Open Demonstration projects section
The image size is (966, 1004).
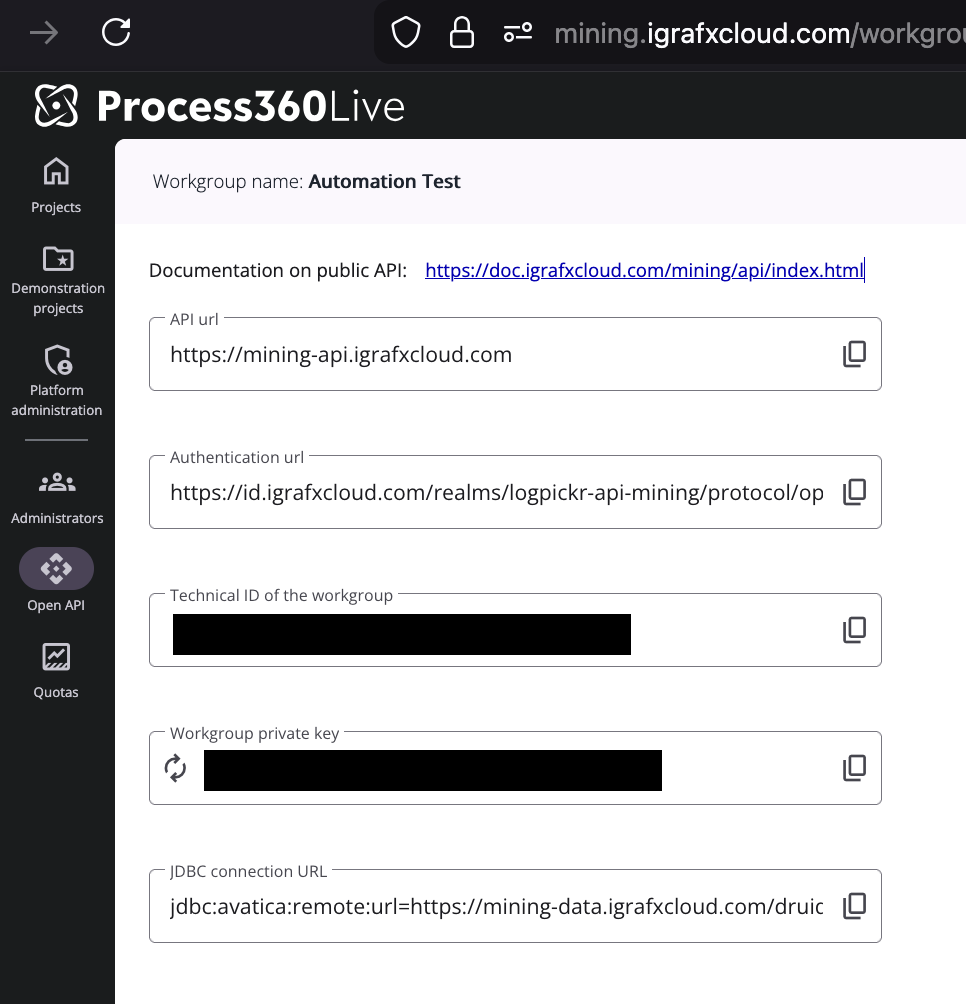pos(58,280)
